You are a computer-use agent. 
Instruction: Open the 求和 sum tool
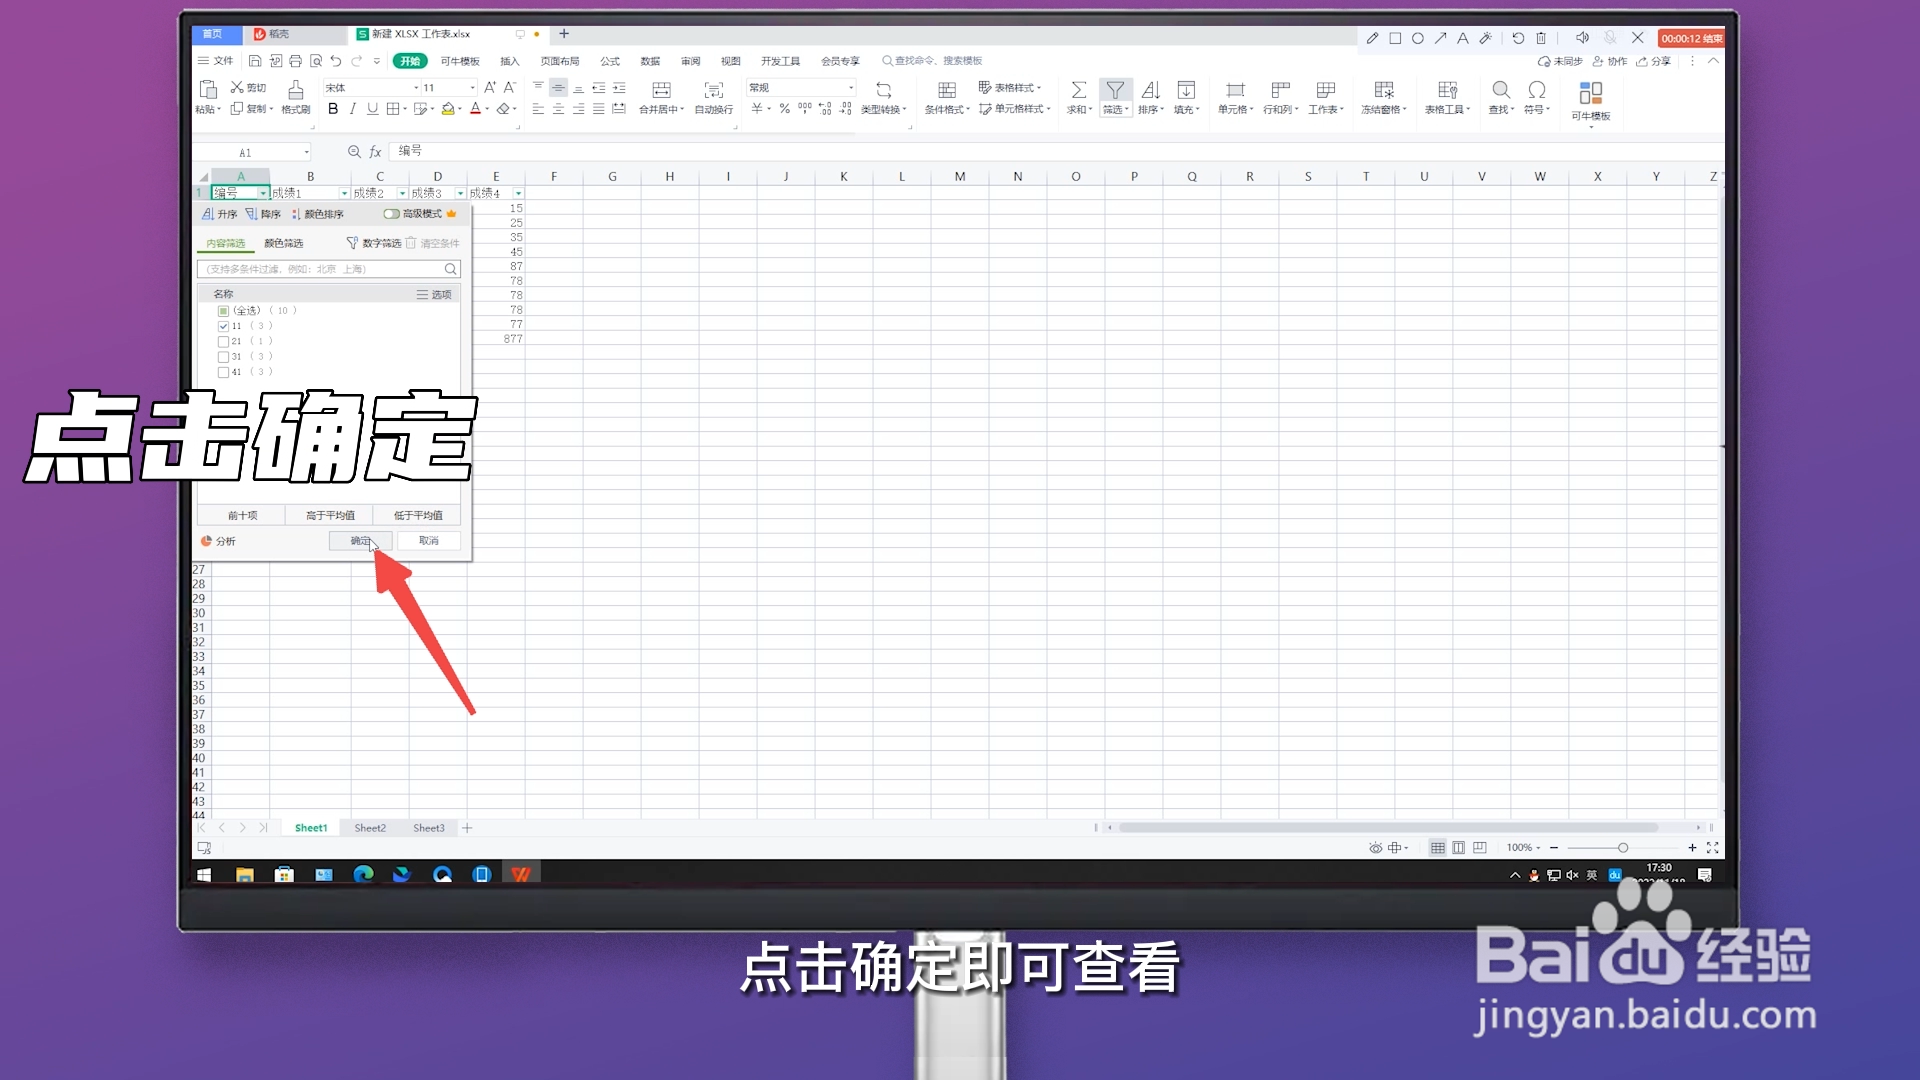pyautogui.click(x=1079, y=97)
